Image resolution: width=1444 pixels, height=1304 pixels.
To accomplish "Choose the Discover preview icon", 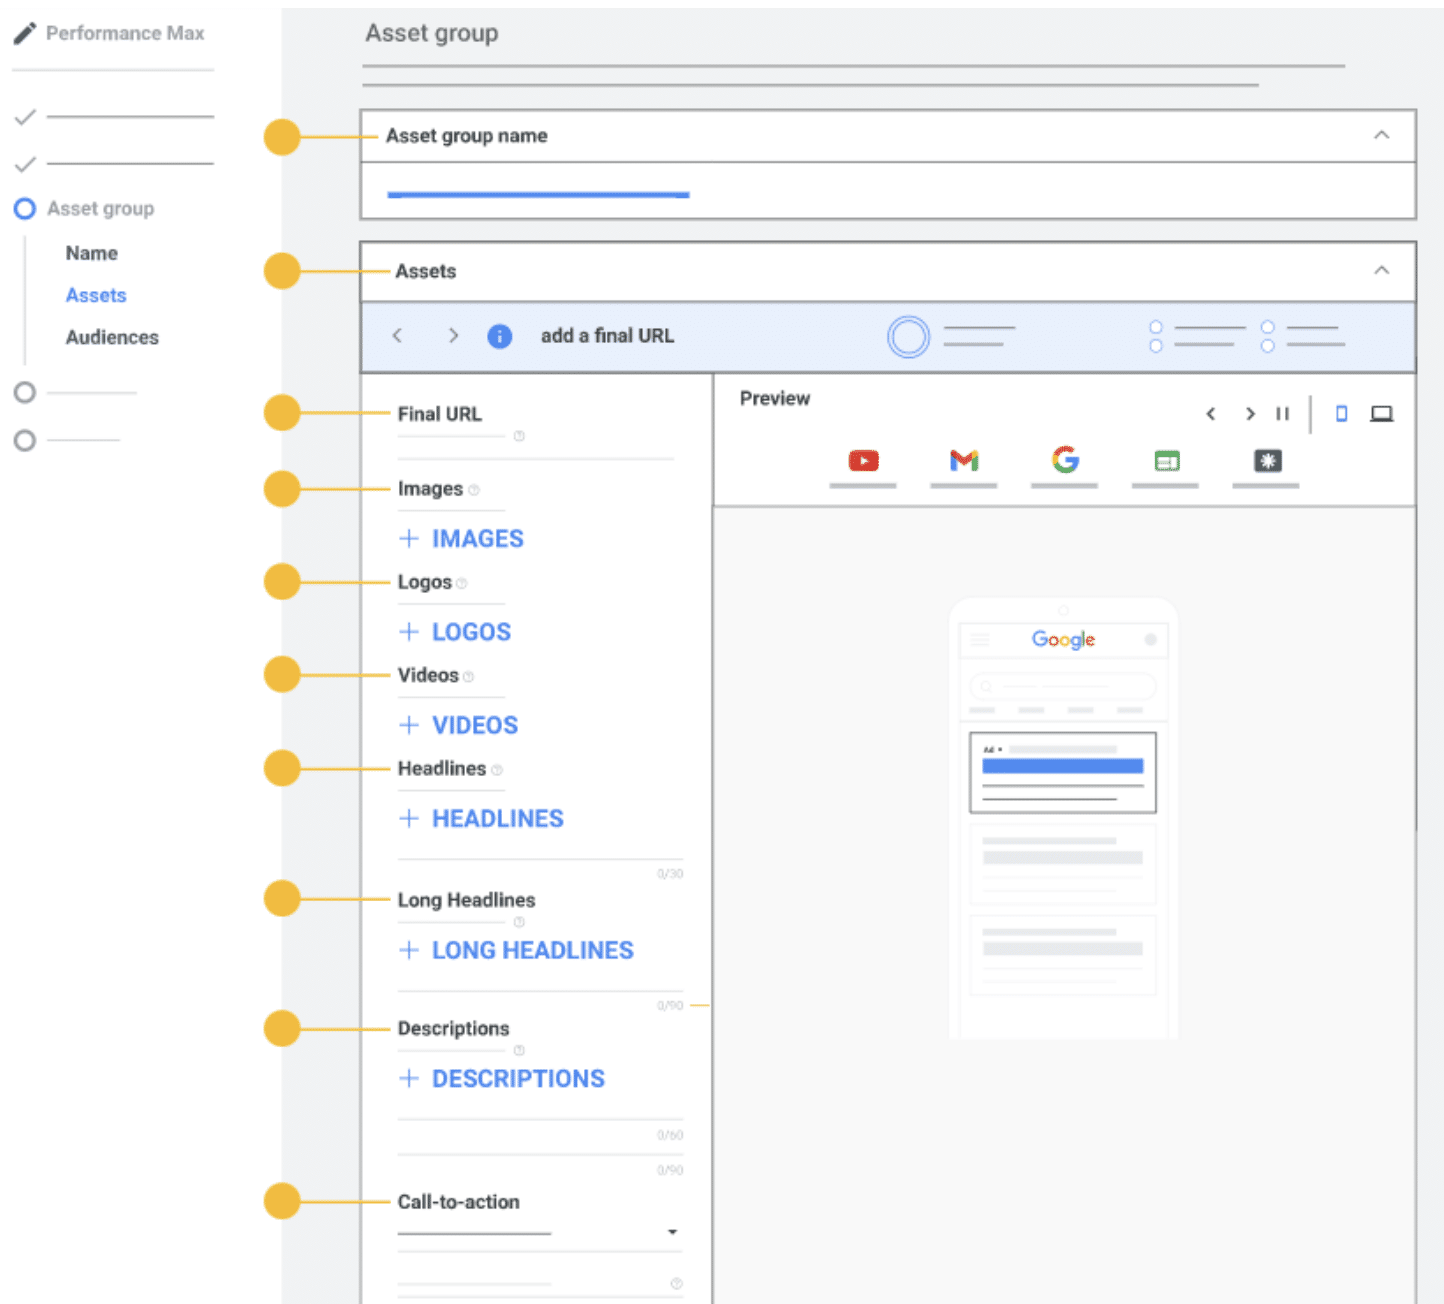I will [x=1267, y=461].
